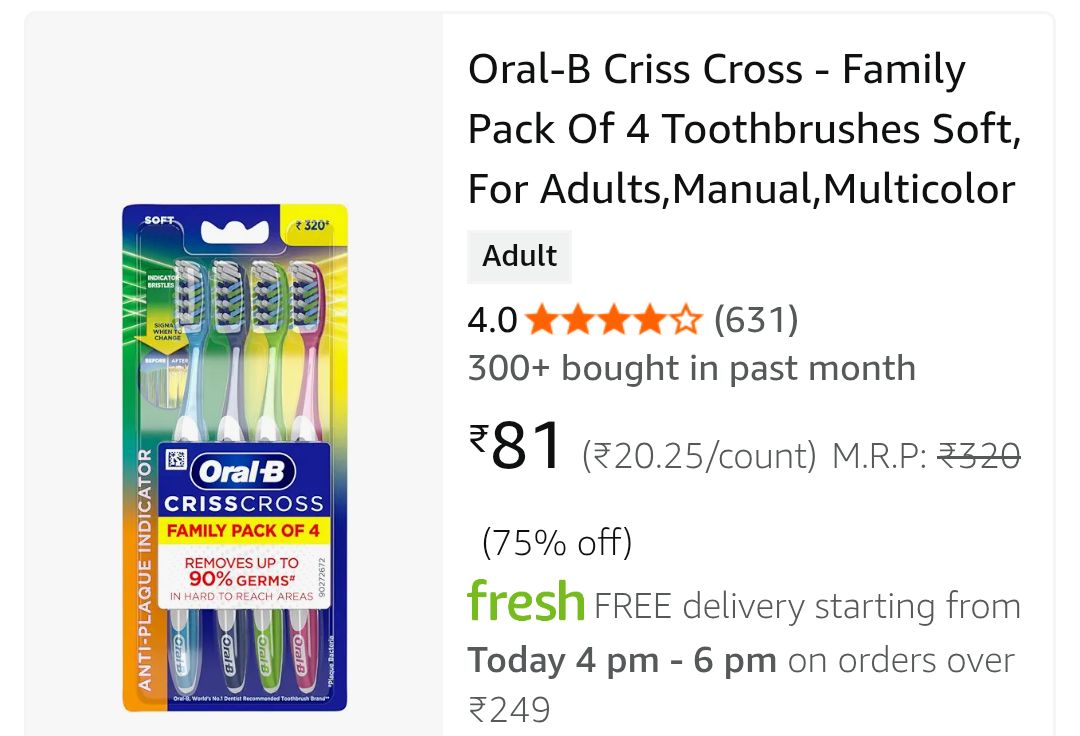The height and width of the screenshot is (736, 1080).
Task: Click the Family Pack of 4 banner on the package
Action: point(243,530)
